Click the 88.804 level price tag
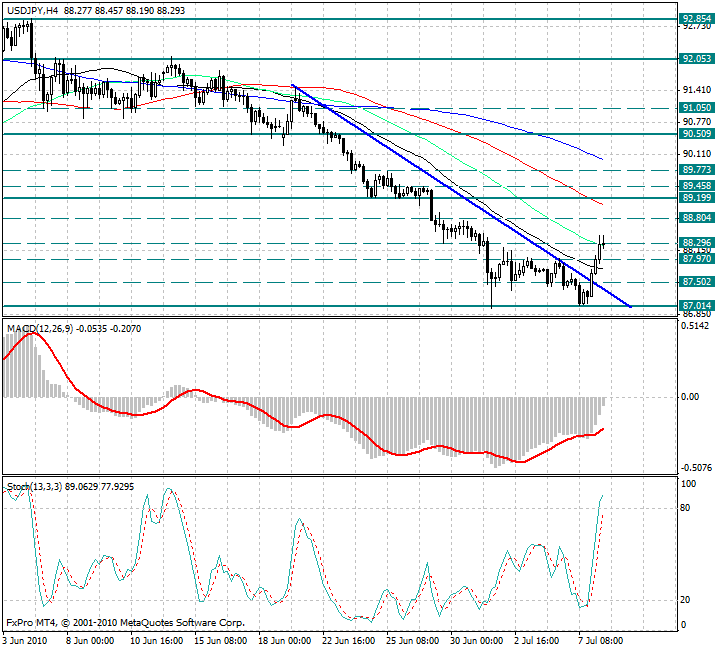This screenshot has width=715, height=648. 696,217
